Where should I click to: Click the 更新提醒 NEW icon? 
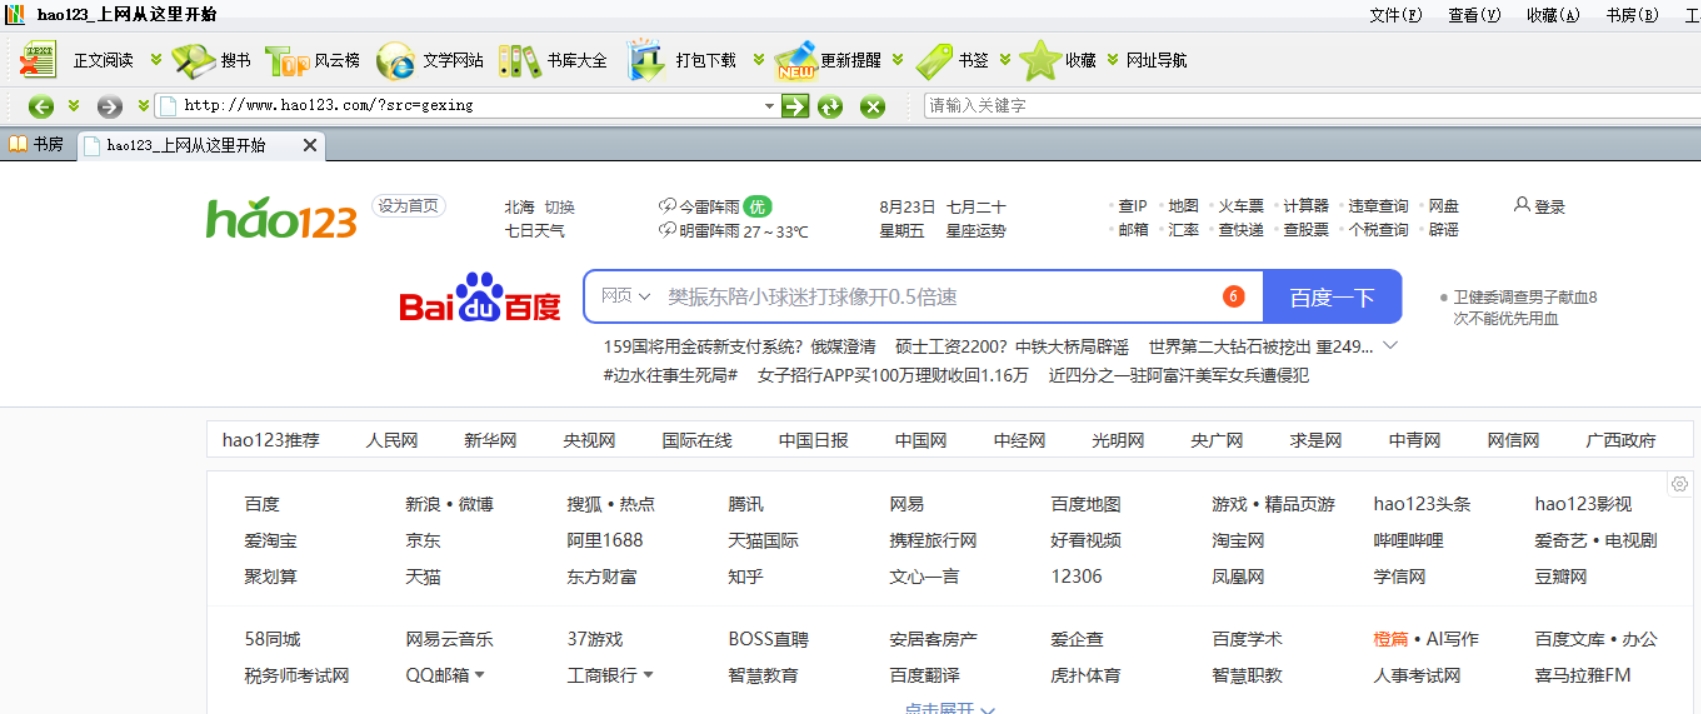pos(796,61)
